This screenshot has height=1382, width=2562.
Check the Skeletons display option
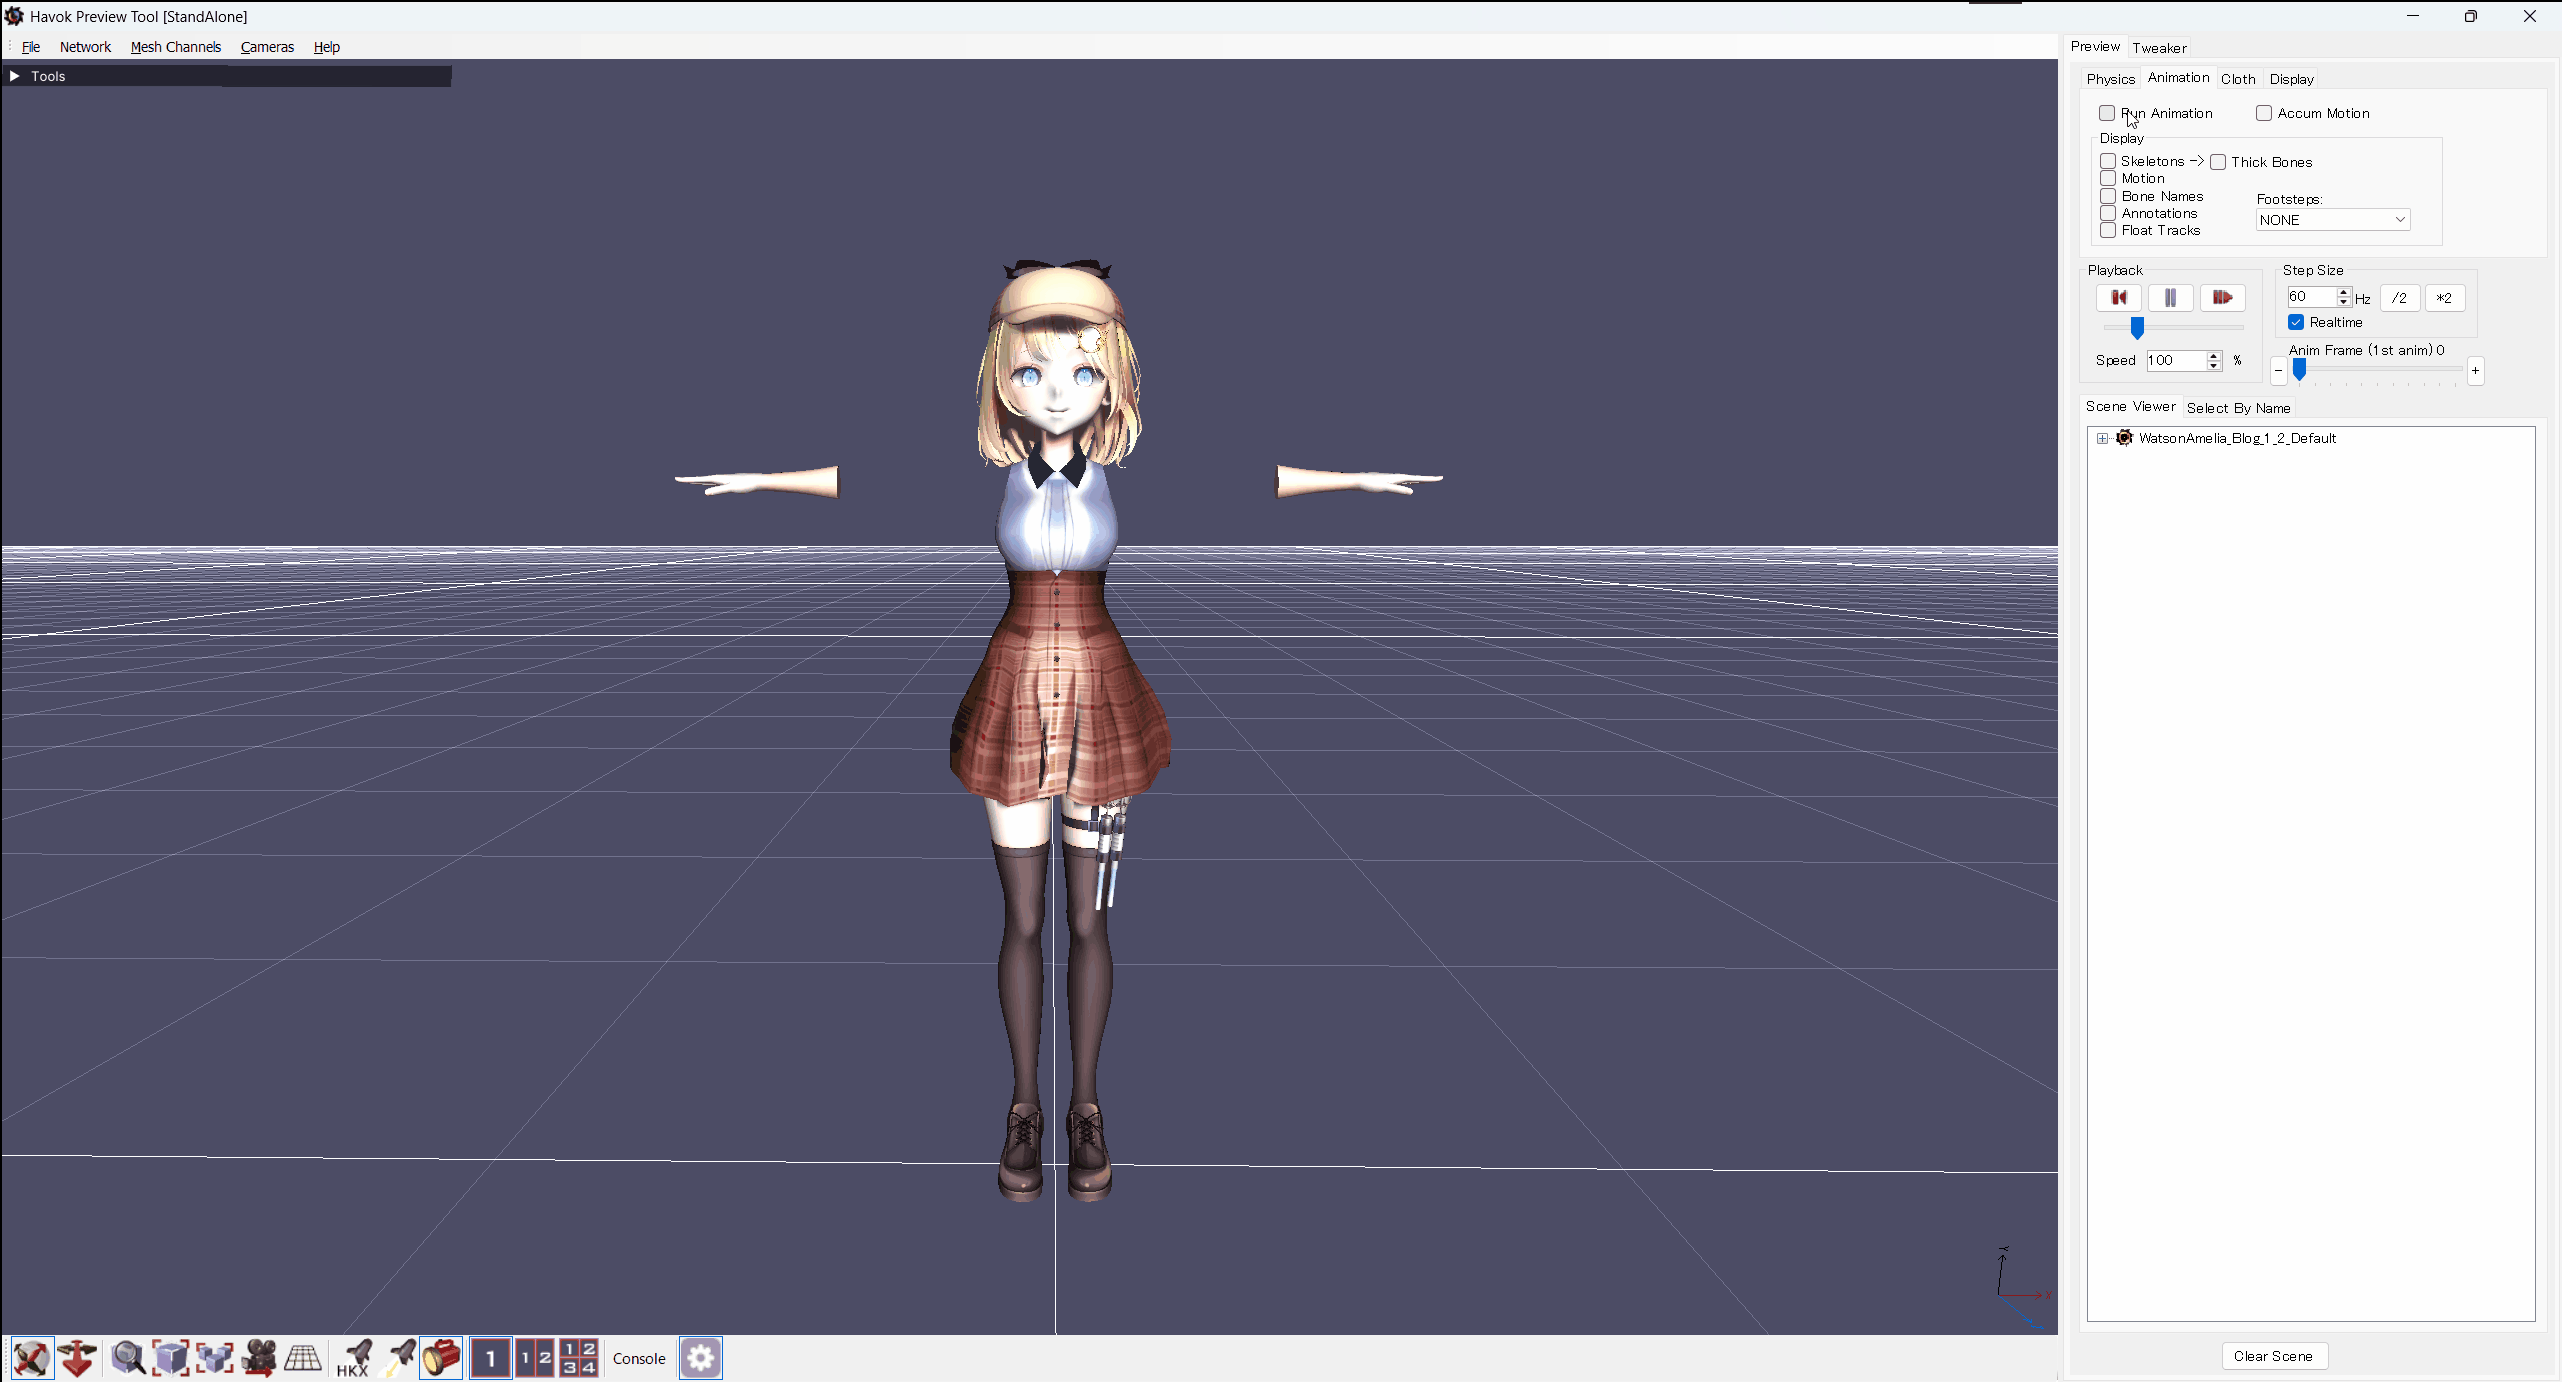pyautogui.click(x=2108, y=161)
